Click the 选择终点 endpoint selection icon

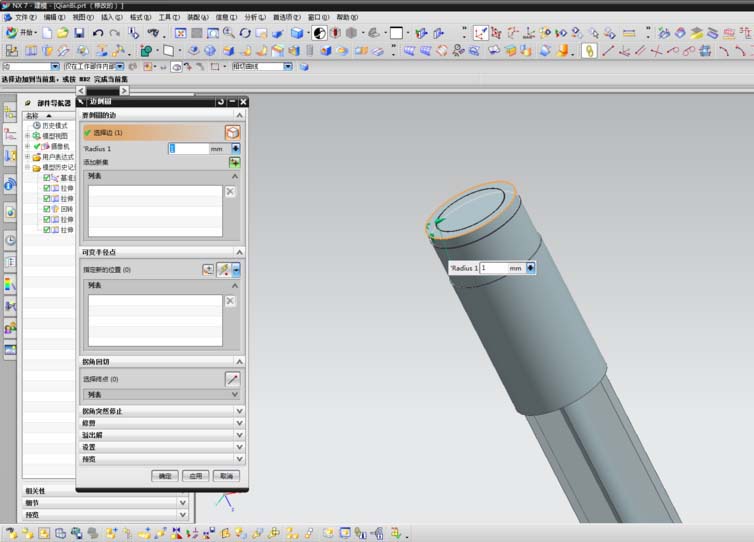[x=232, y=379]
